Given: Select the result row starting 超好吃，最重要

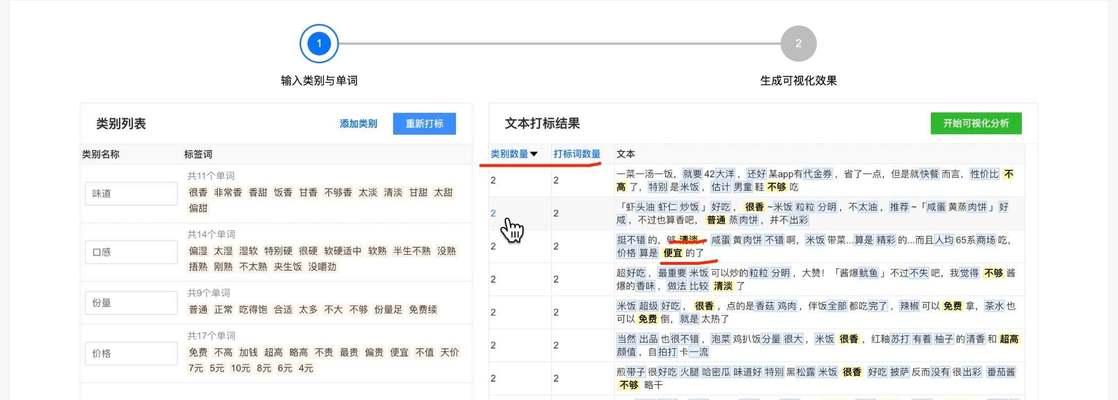Looking at the screenshot, I should (x=757, y=279).
